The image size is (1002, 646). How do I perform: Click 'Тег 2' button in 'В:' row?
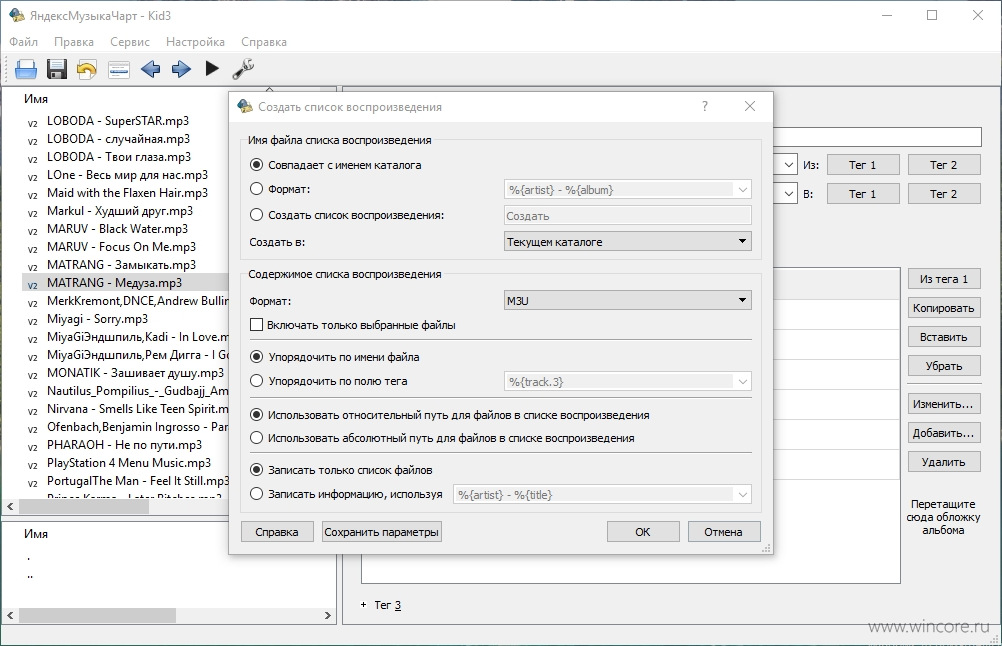(944, 194)
